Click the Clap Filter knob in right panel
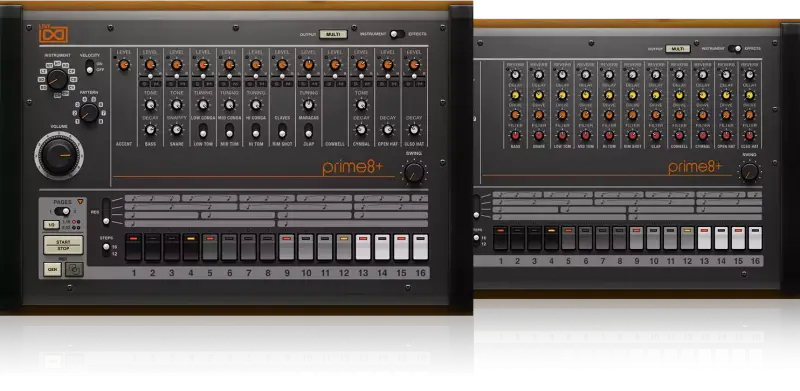The image size is (800, 391). pyautogui.click(x=656, y=135)
